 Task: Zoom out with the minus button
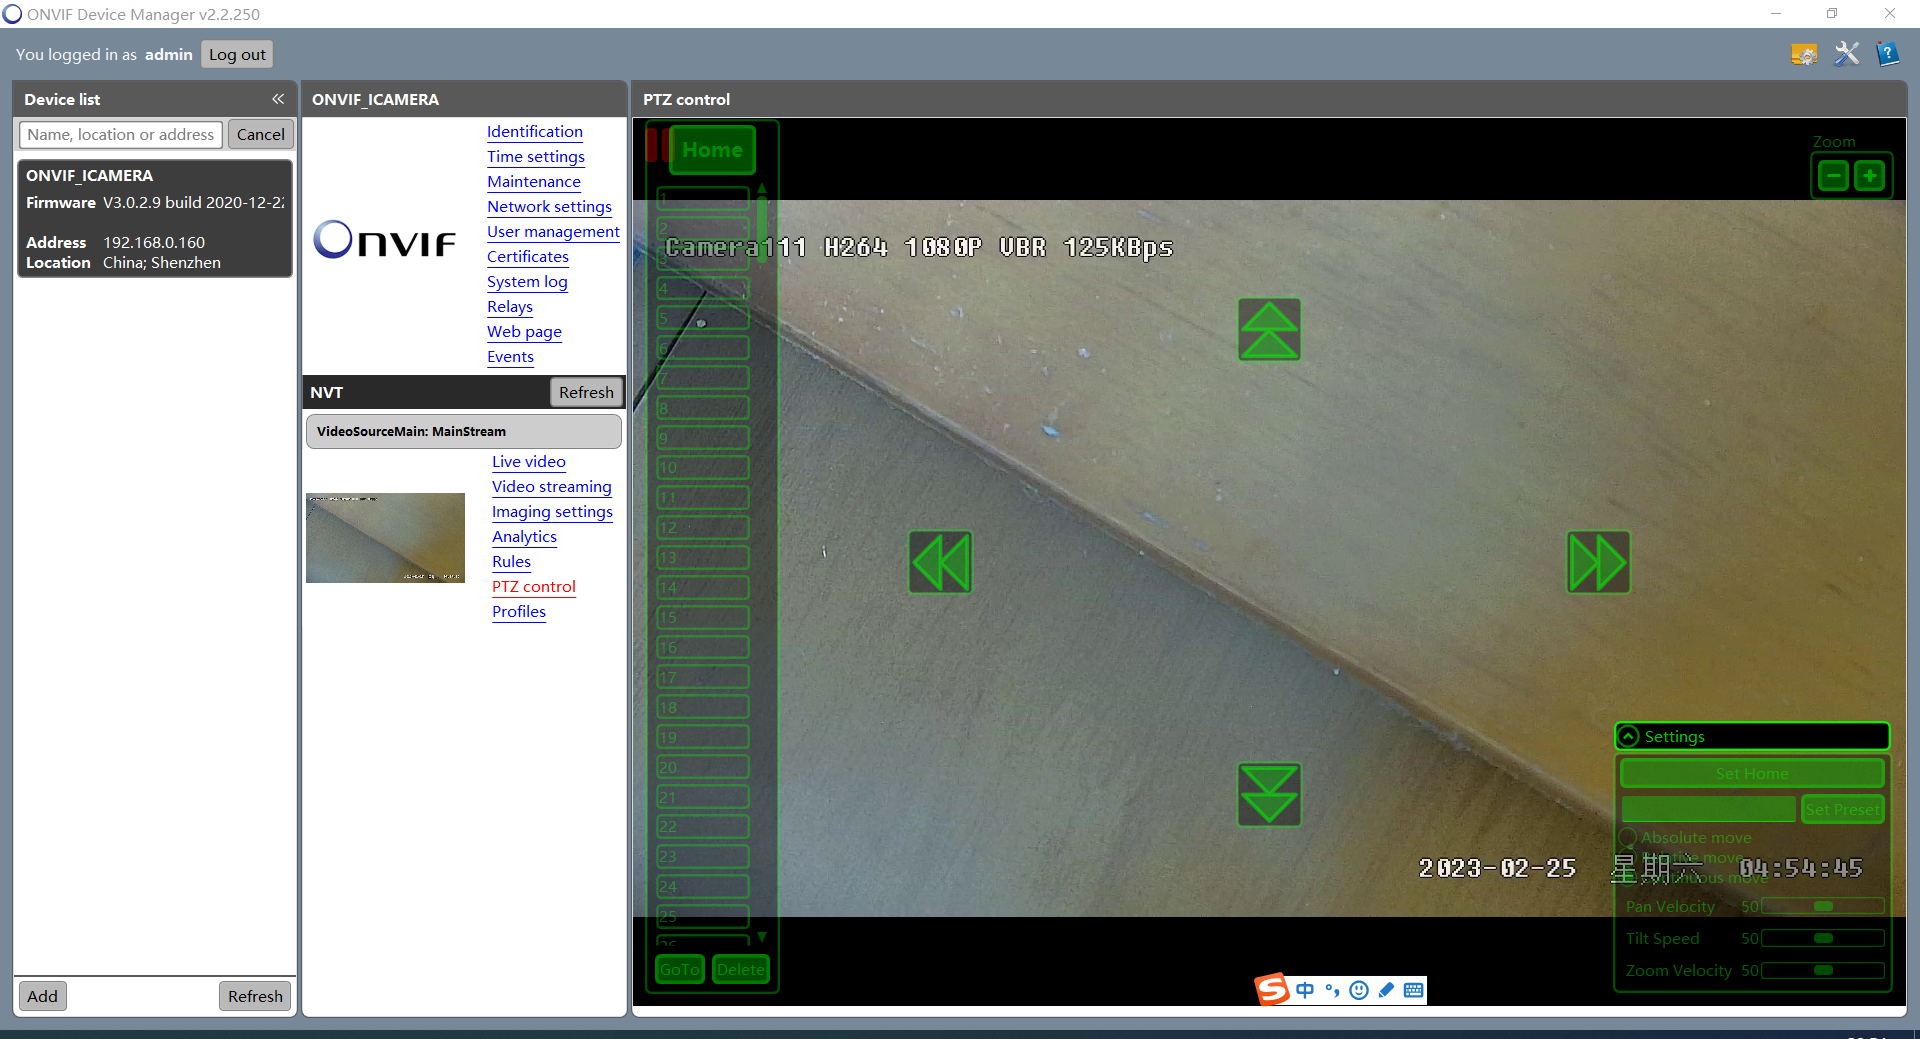point(1832,176)
